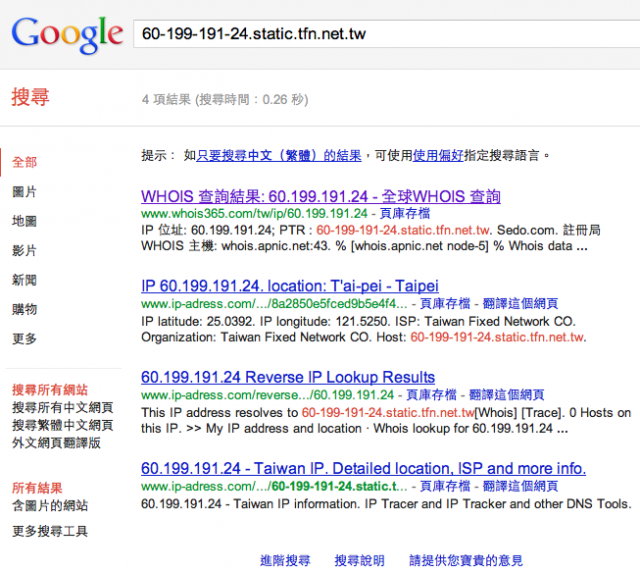
Task: Switch to 圖片 image results
Action: coord(24,192)
